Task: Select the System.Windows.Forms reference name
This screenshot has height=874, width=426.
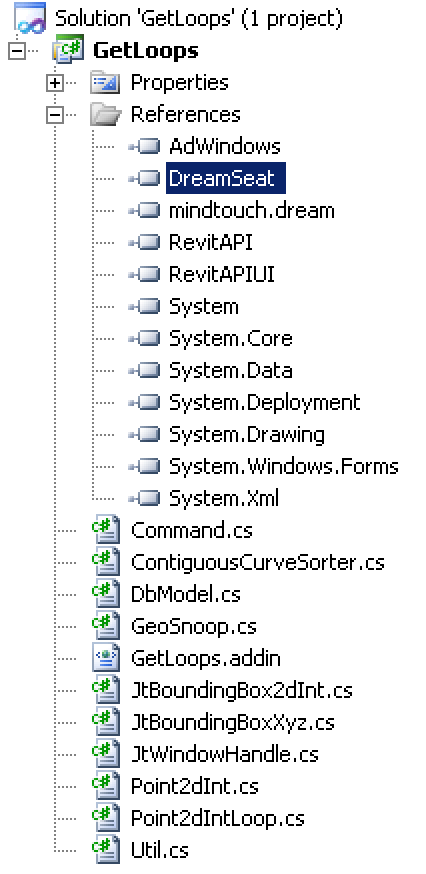Action: point(284,467)
